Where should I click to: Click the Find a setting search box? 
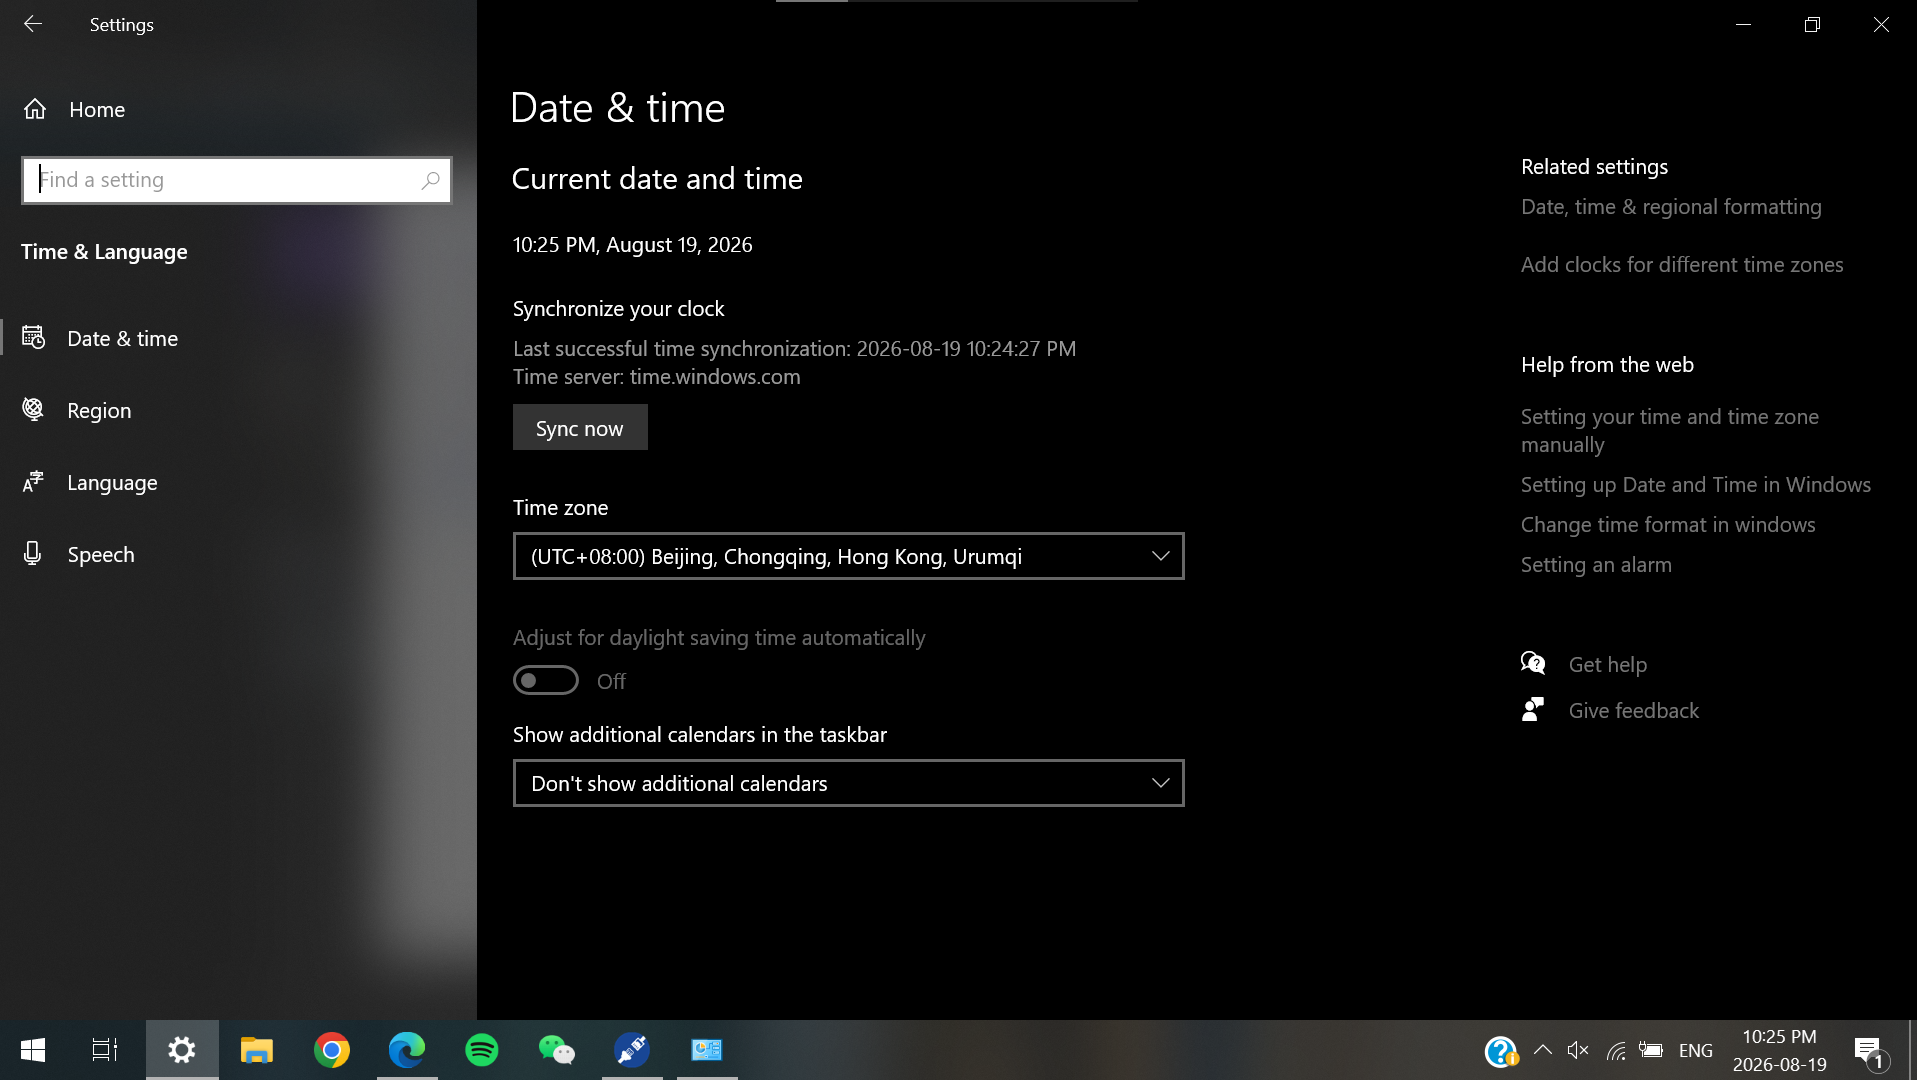[x=236, y=180]
